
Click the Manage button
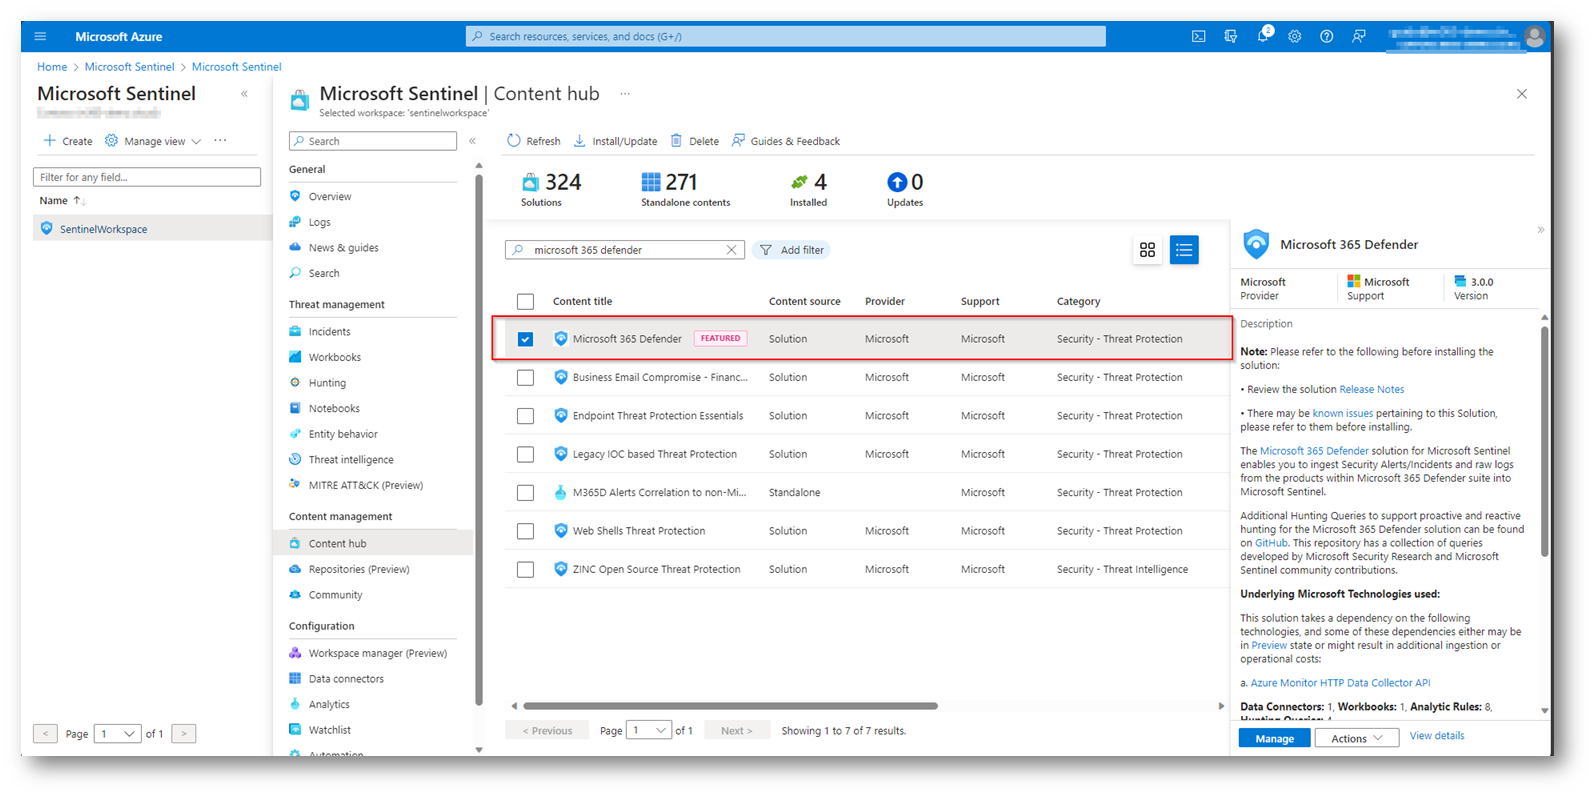click(x=1274, y=738)
